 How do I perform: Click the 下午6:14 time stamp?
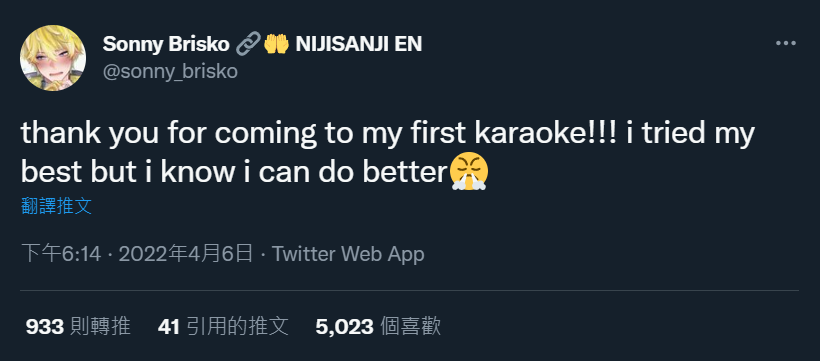pyautogui.click(x=61, y=254)
